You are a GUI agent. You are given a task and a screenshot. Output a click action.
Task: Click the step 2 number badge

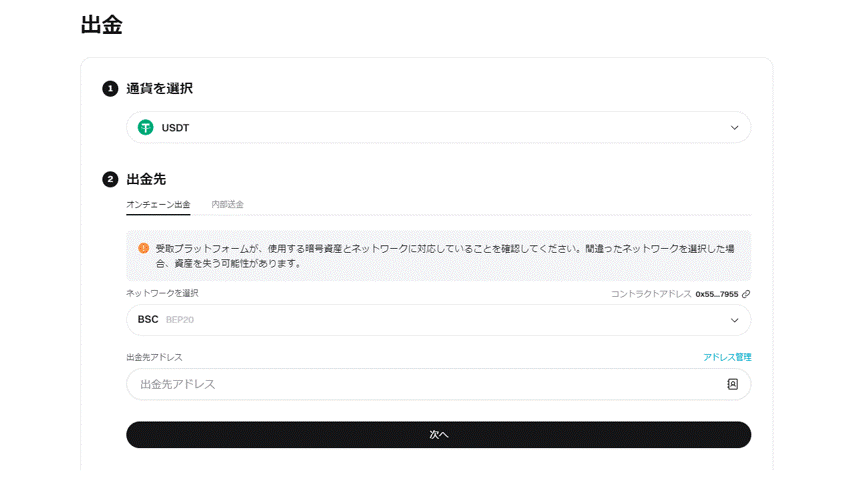[x=110, y=180]
